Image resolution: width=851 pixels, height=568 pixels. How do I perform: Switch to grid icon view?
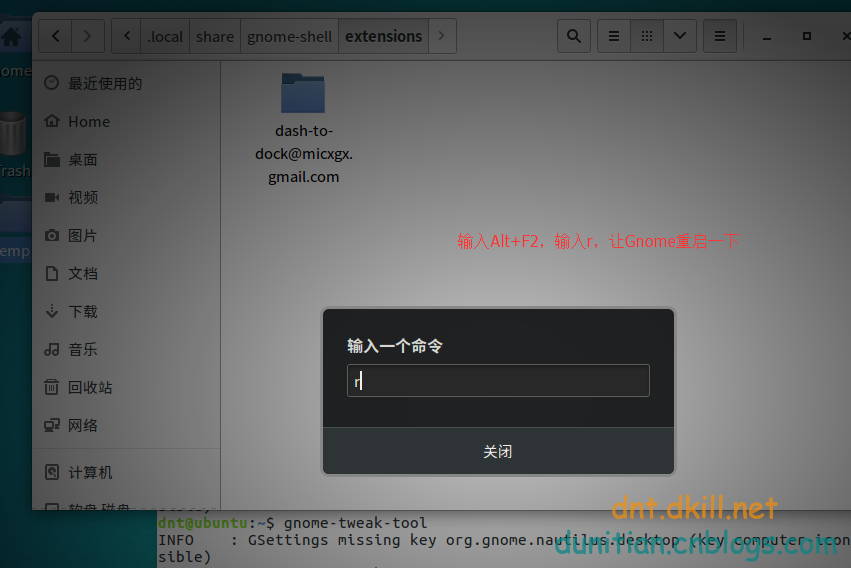click(x=647, y=36)
